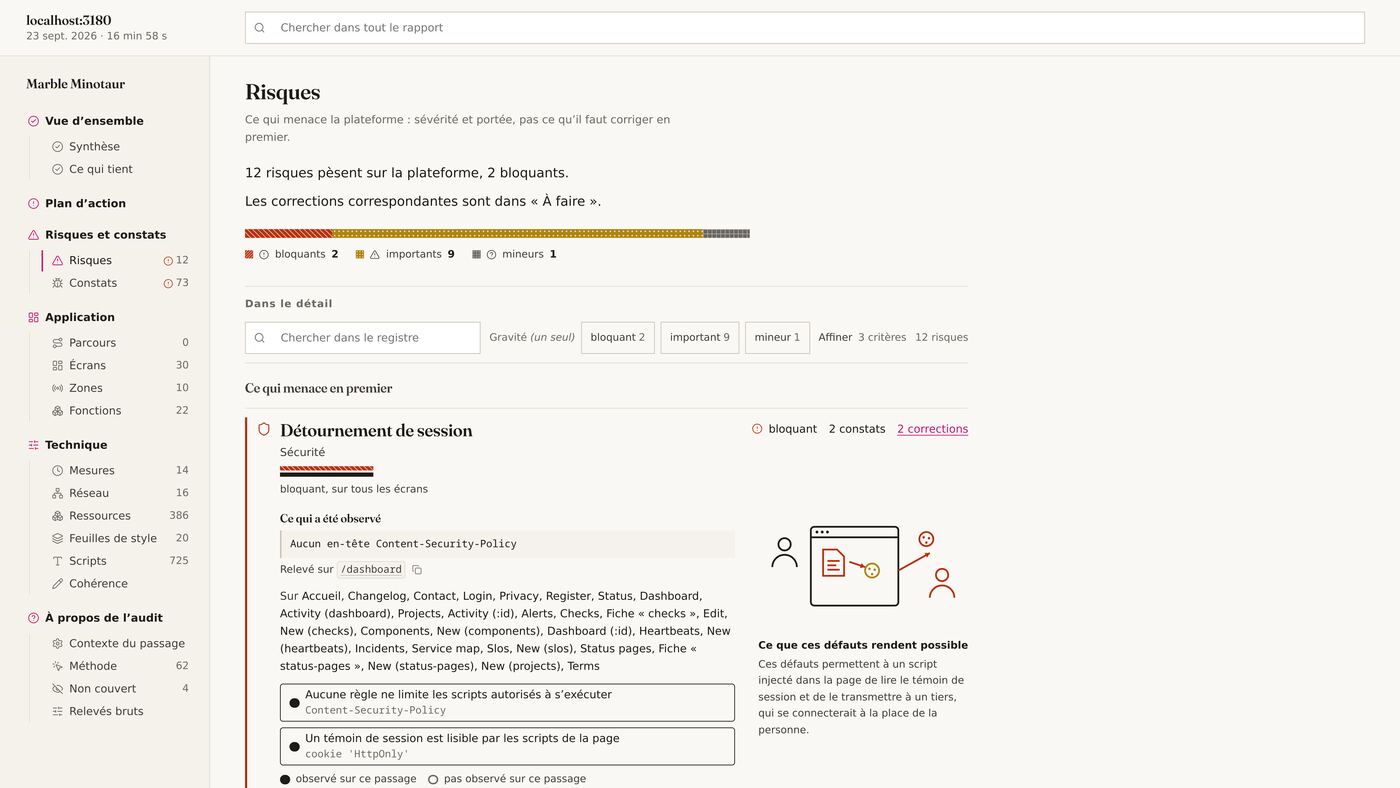Screen dimensions: 1400x788
Task: Follow the 2 corrections link
Action: pyautogui.click(x=932, y=429)
